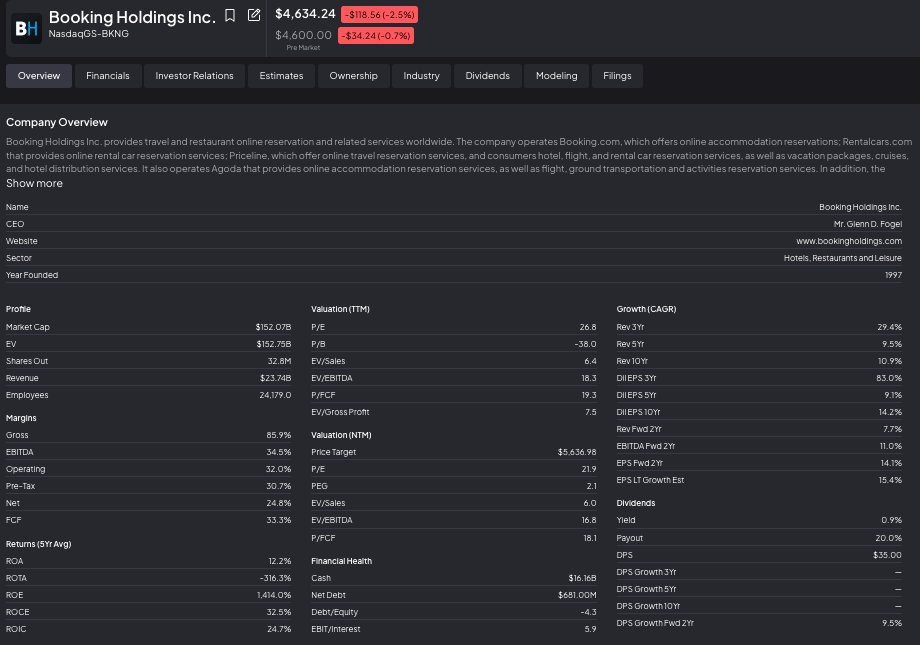
Task: Open the Dividends tab
Action: (488, 76)
